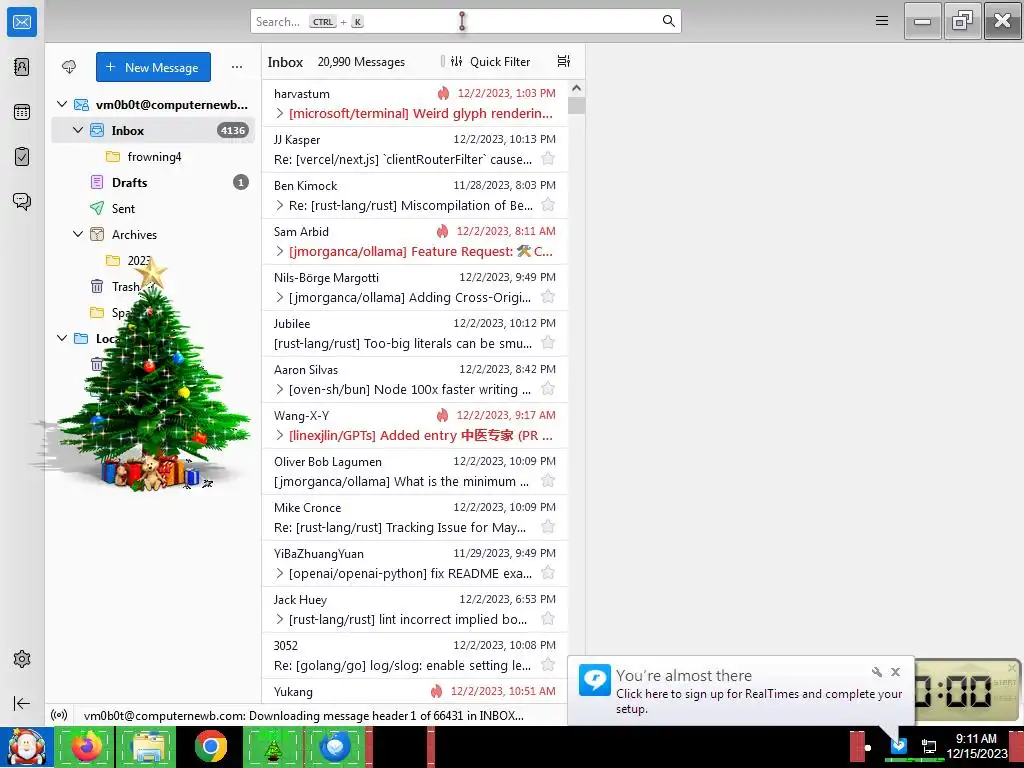This screenshot has width=1024, height=768.
Task: Click the online status radio icon
Action: (x=59, y=715)
